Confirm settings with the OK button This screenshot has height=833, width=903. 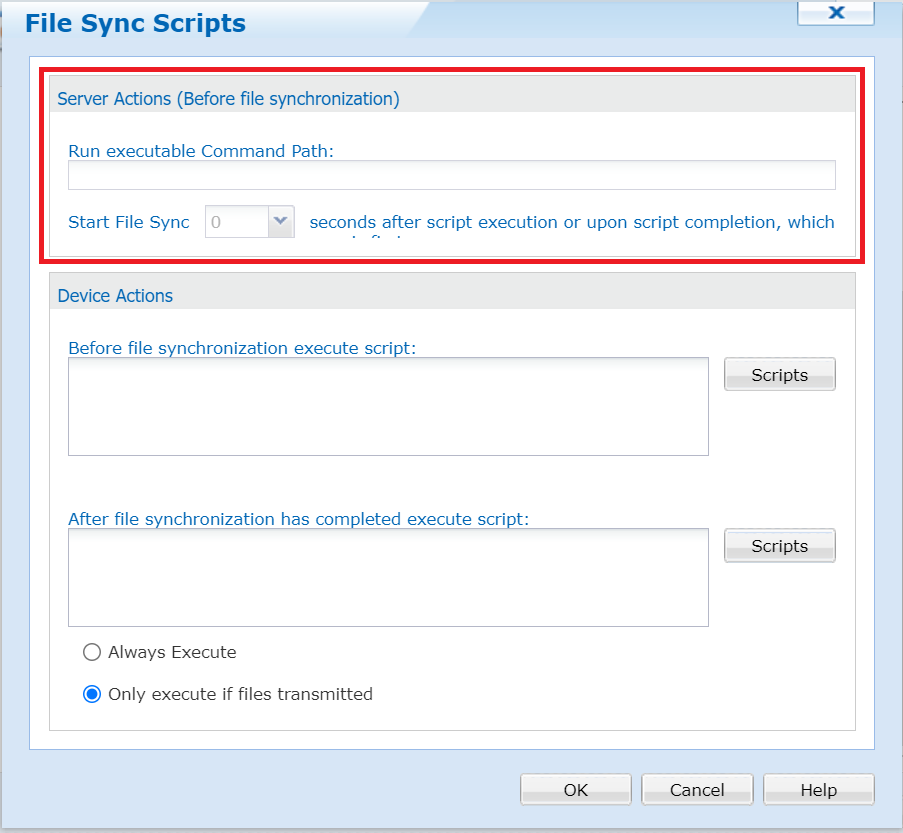click(575, 788)
